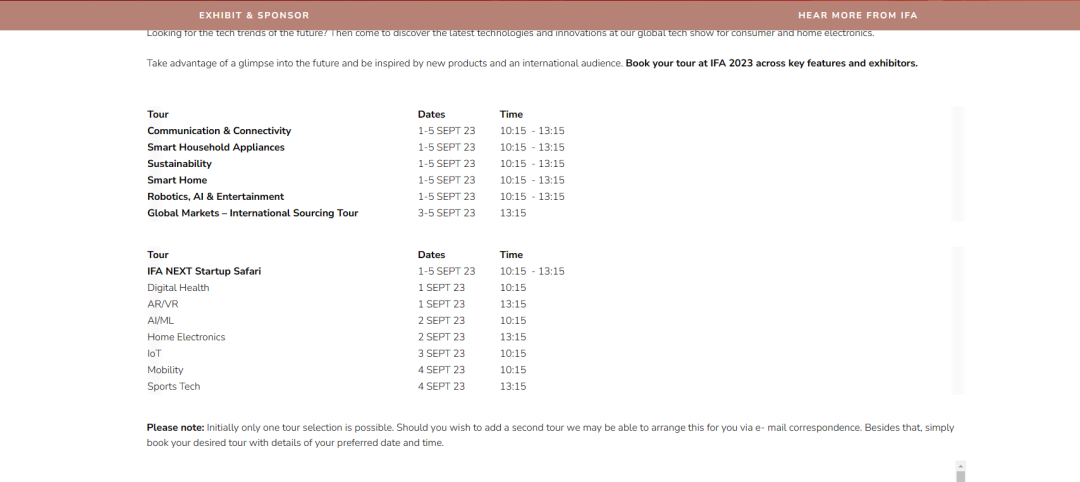Click the 13:15 time for AR/VR
Image resolution: width=1080 pixels, height=482 pixels.
pos(513,304)
